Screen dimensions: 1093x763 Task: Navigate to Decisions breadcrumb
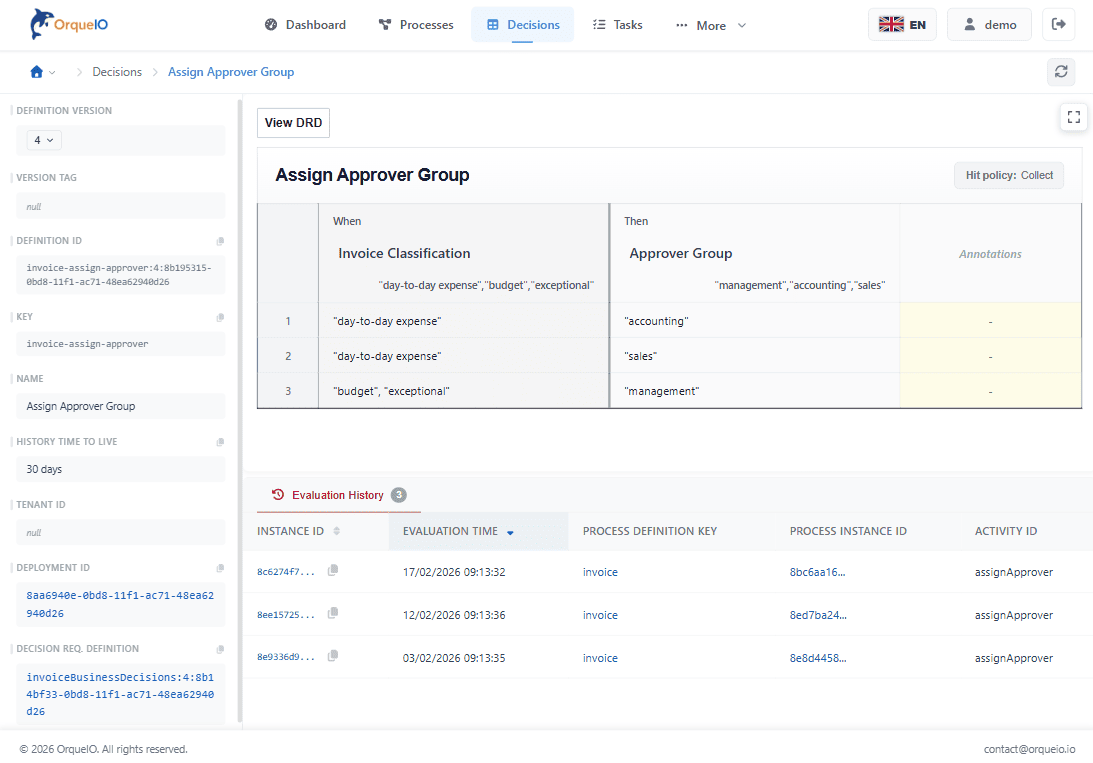117,72
